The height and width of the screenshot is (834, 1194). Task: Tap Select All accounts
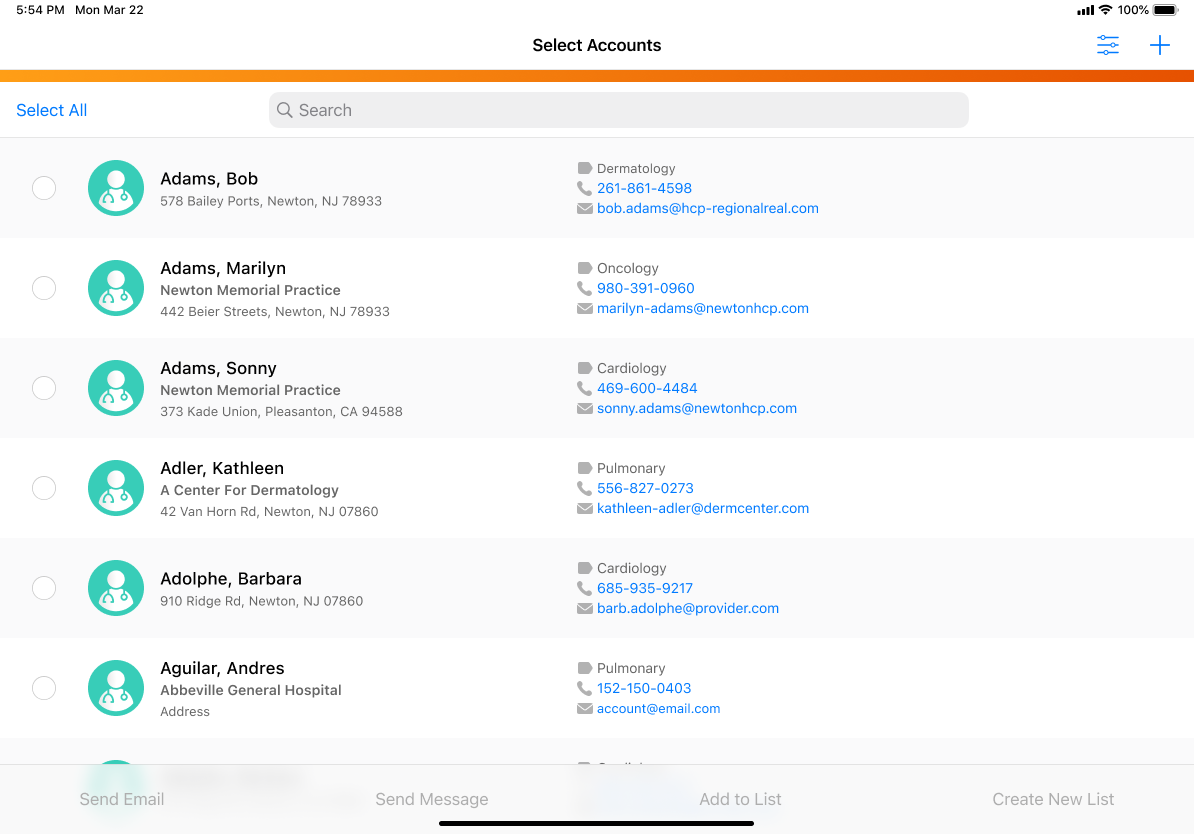(x=52, y=110)
